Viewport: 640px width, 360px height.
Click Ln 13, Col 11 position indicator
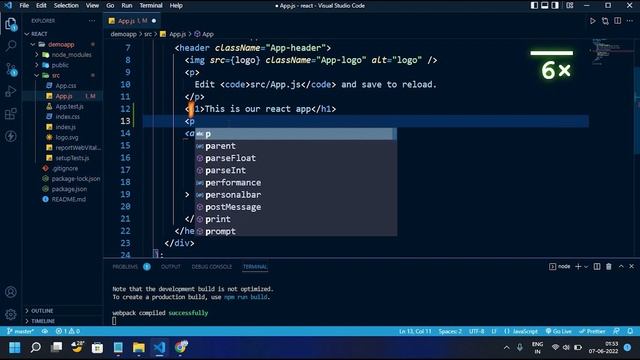tap(415, 331)
